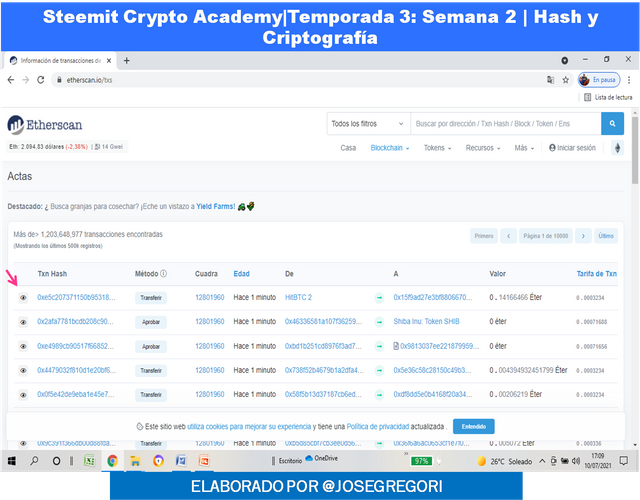Open the HitBTC 2 sender address
The width and height of the screenshot is (640, 500).
[298, 297]
